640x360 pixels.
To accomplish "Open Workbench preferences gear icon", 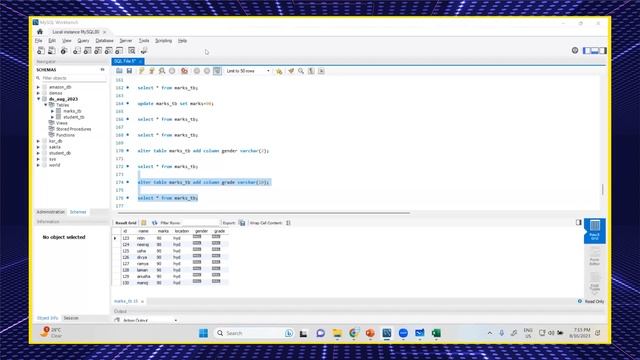I will pyautogui.click(x=575, y=50).
